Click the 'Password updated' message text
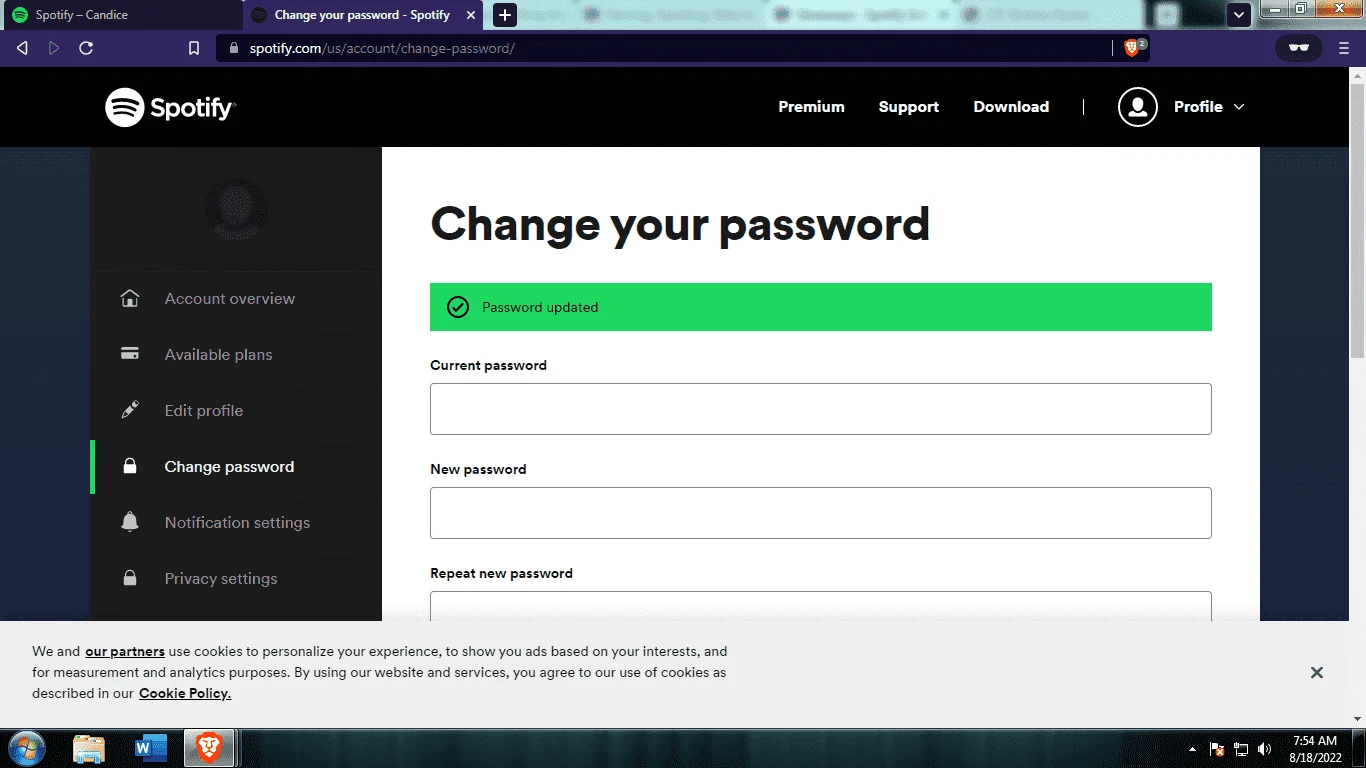Image resolution: width=1366 pixels, height=768 pixels. [x=540, y=307]
